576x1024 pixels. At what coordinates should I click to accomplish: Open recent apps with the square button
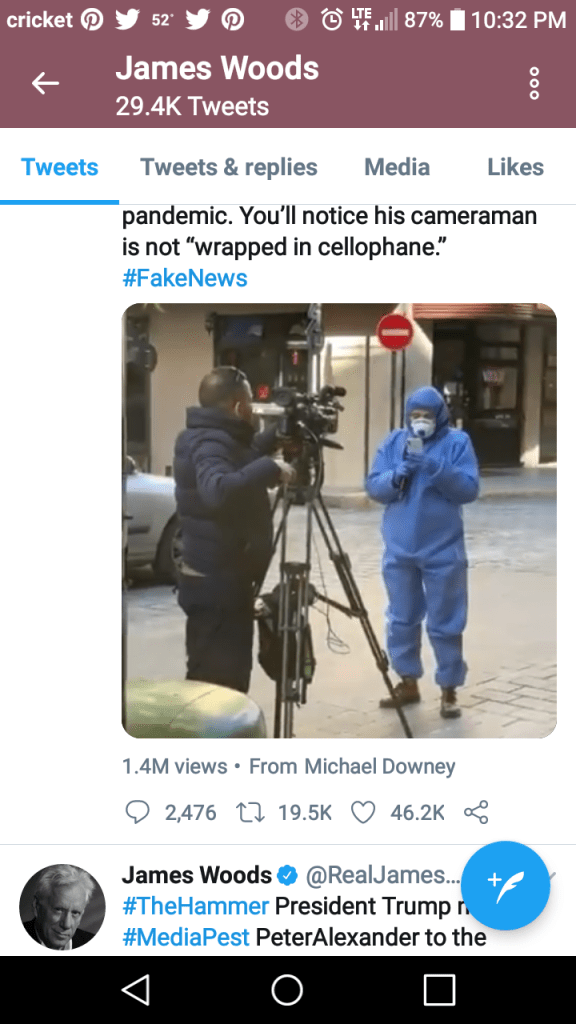coord(439,989)
